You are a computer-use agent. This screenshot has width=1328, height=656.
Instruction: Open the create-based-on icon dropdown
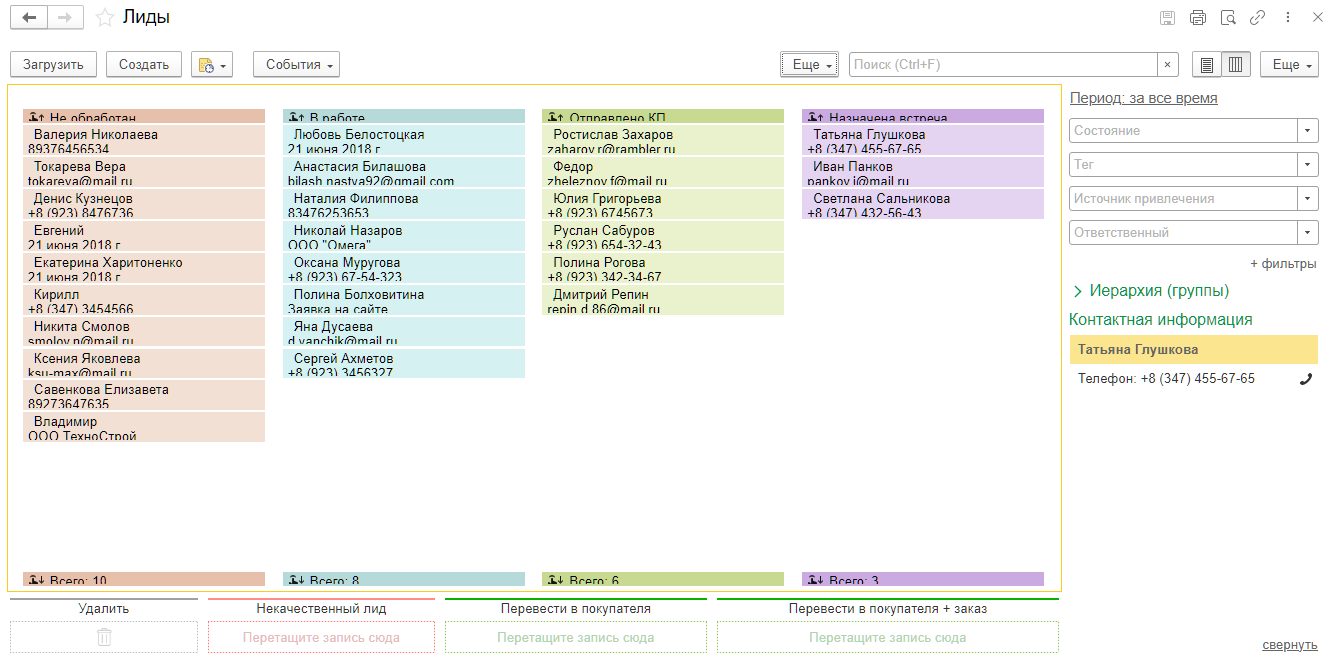click(212, 64)
